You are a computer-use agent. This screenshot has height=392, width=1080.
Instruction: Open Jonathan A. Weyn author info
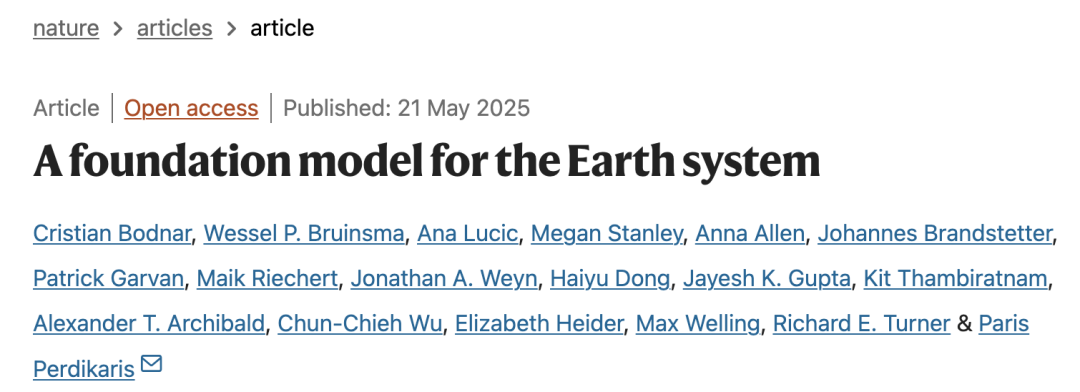click(444, 279)
